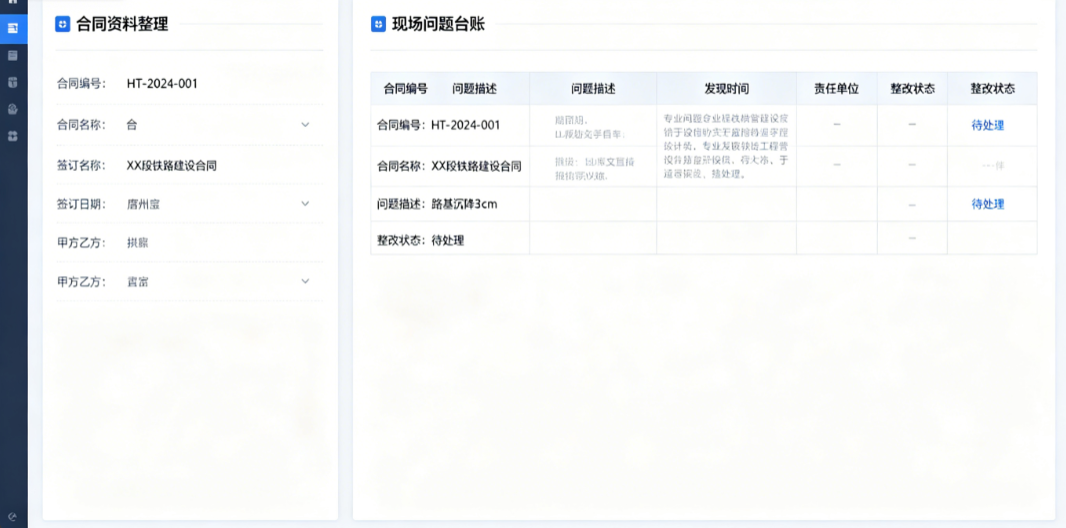This screenshot has width=1066, height=528.
Task: Click the 合同资料整理 panel title
Action: tap(122, 24)
